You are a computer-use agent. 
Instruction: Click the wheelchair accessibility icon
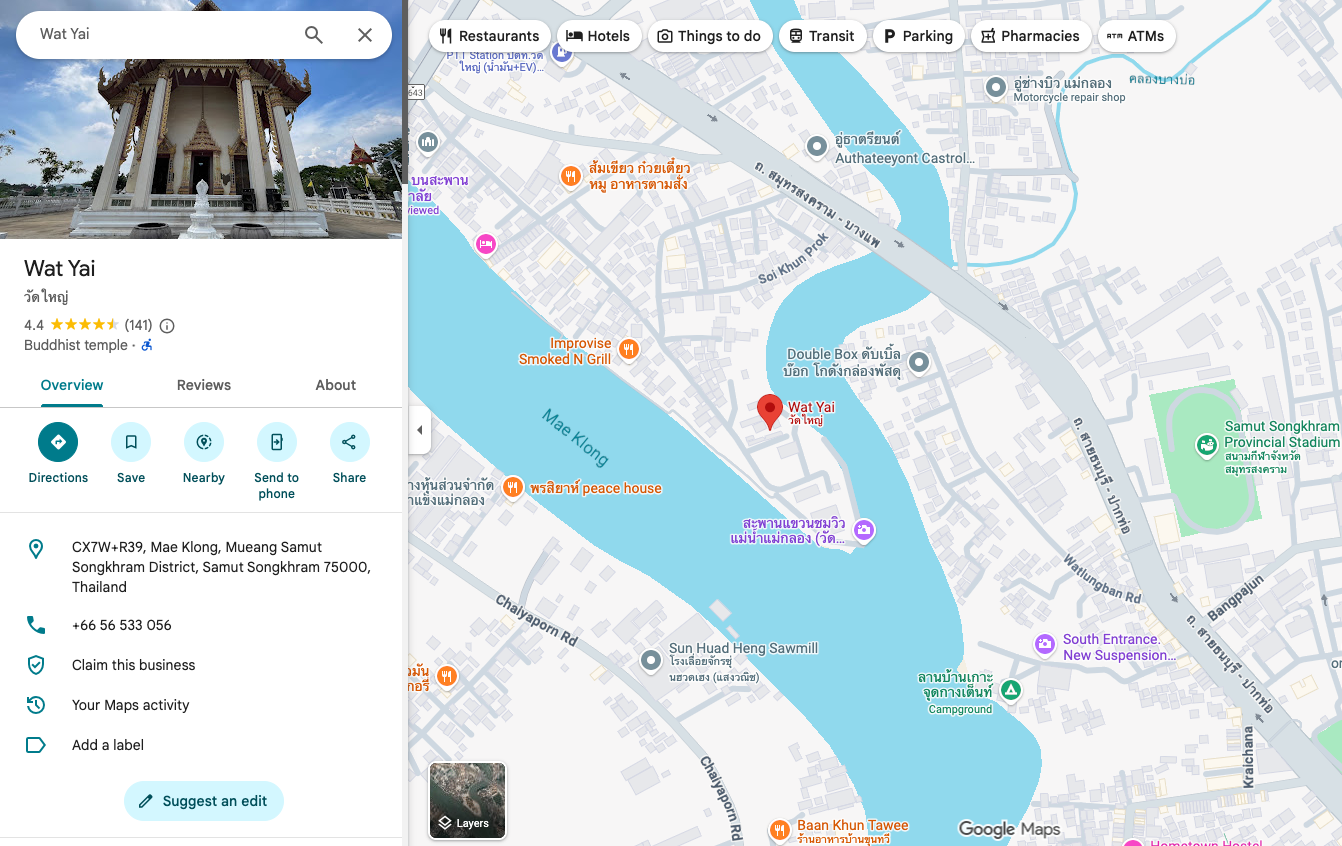coord(147,345)
